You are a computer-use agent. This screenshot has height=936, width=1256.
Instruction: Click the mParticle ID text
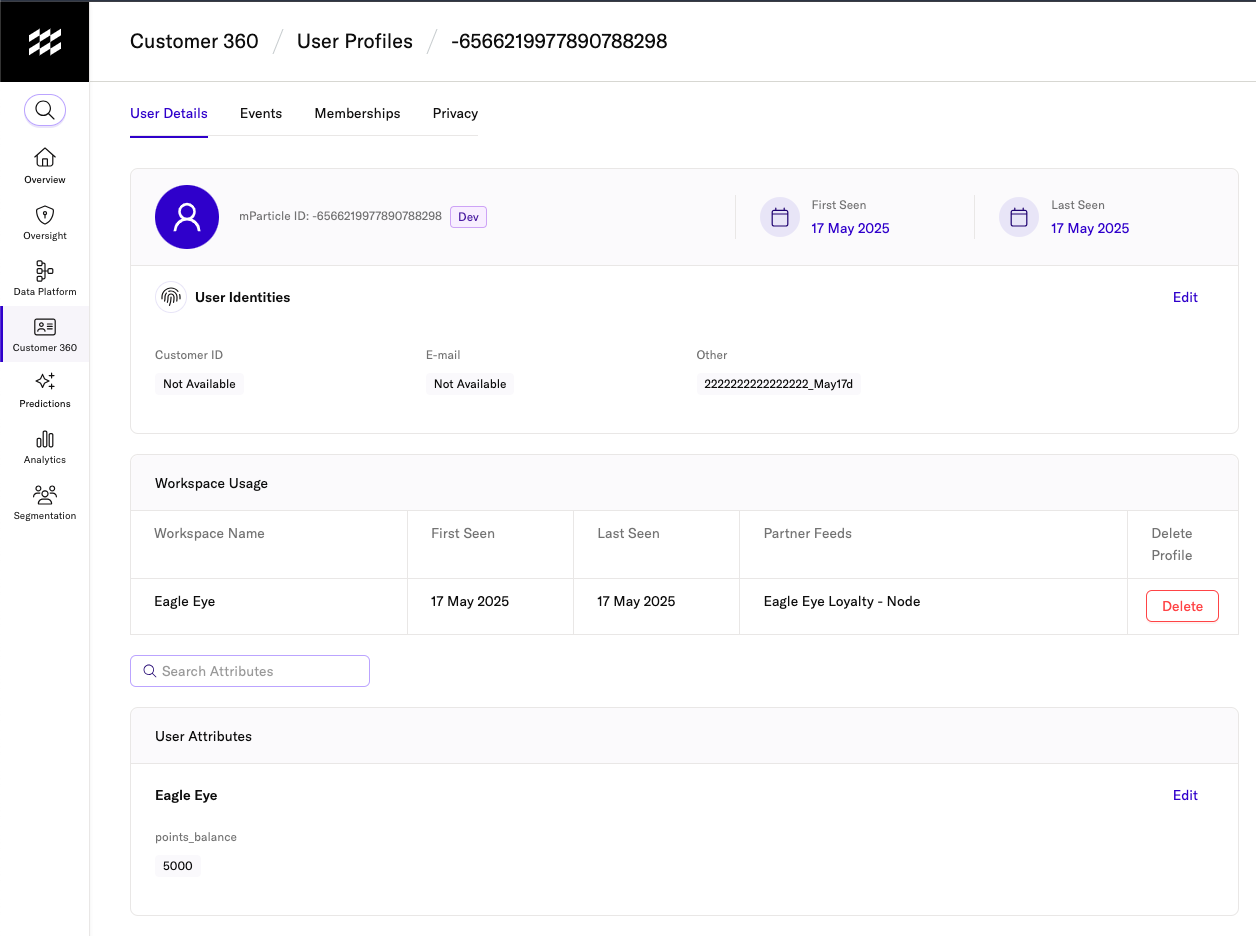tap(340, 216)
